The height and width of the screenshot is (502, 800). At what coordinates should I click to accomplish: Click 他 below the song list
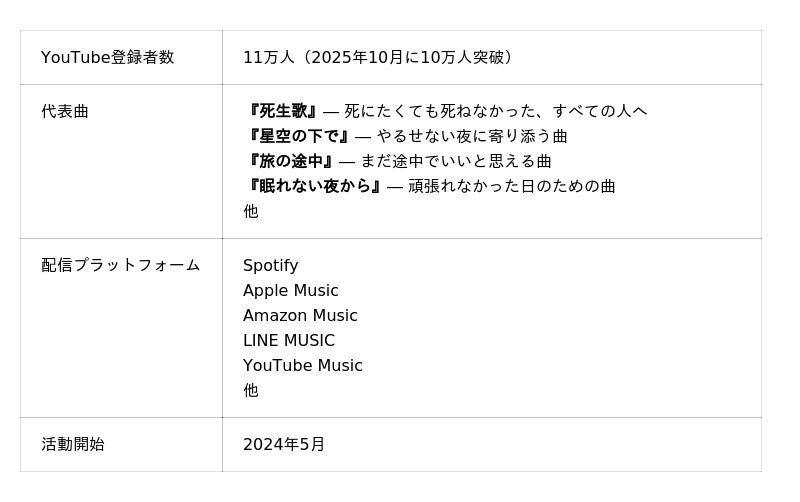tap(251, 211)
